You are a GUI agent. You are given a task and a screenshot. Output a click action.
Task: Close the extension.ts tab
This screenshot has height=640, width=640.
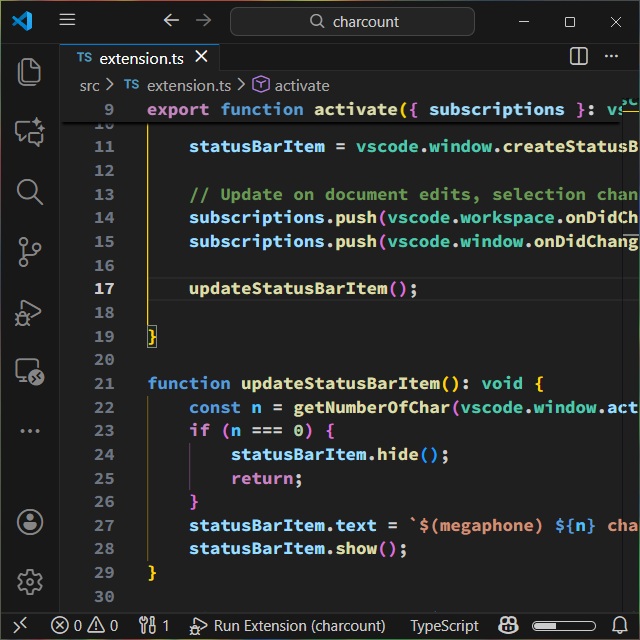pos(202,58)
